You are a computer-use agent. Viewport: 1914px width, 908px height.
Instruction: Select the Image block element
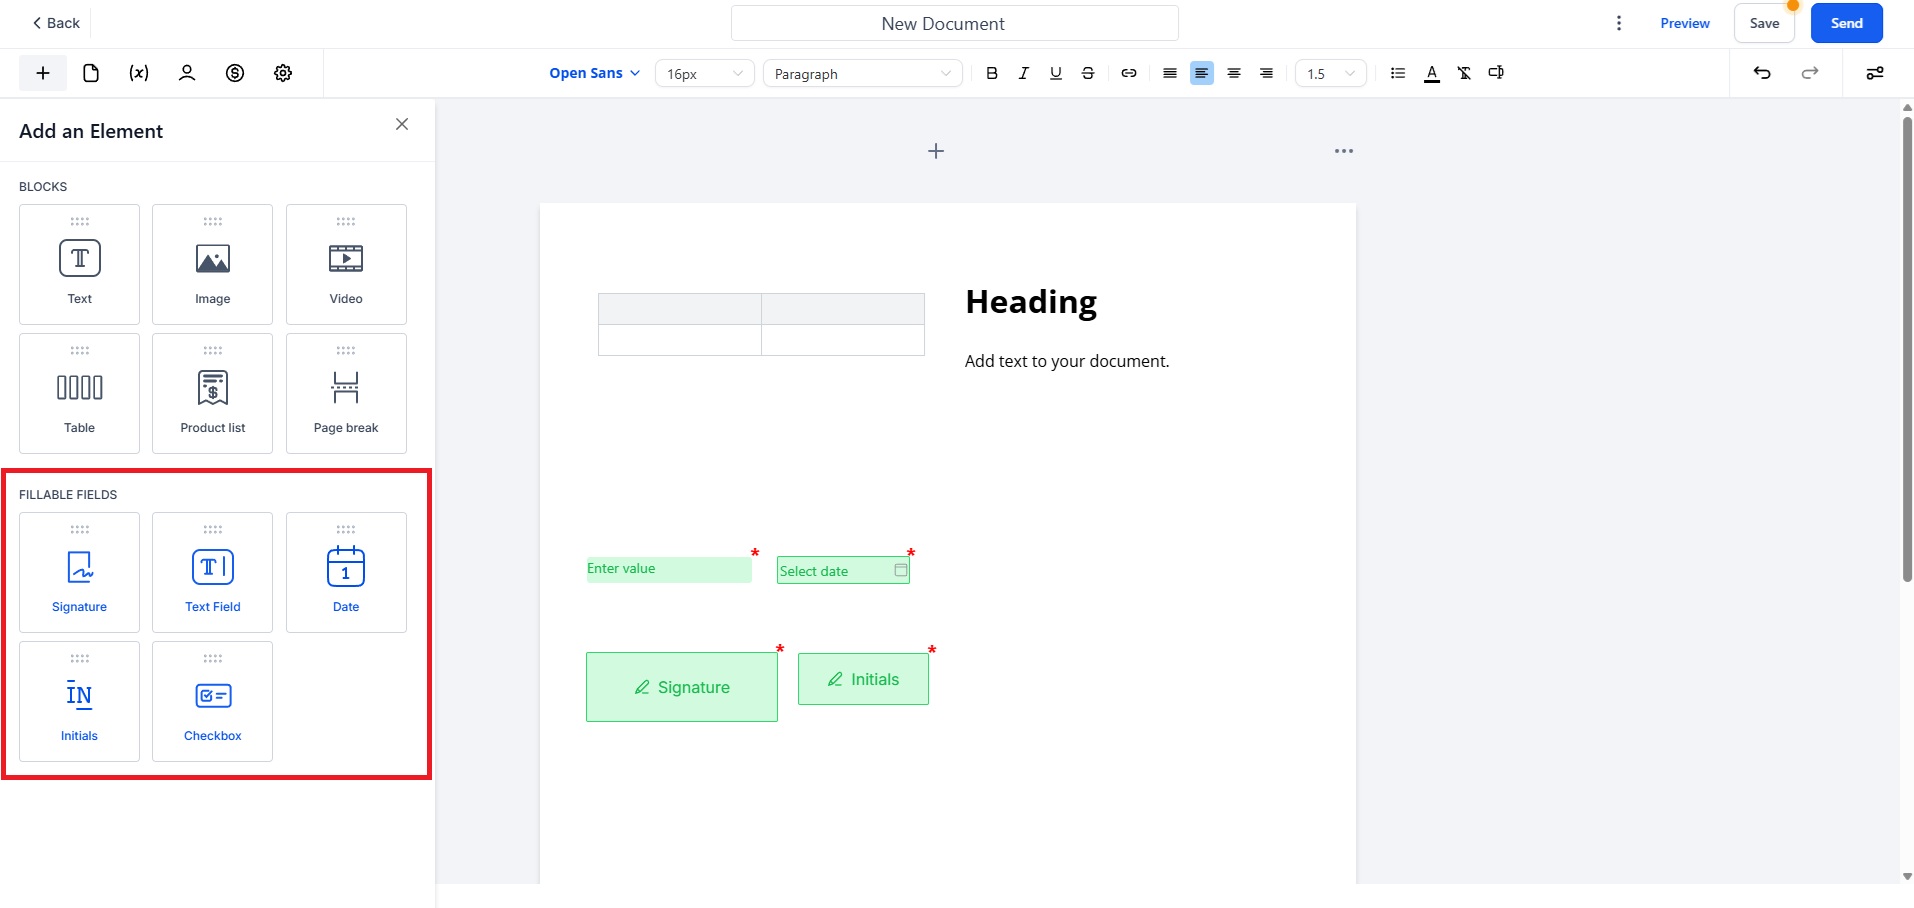click(212, 264)
